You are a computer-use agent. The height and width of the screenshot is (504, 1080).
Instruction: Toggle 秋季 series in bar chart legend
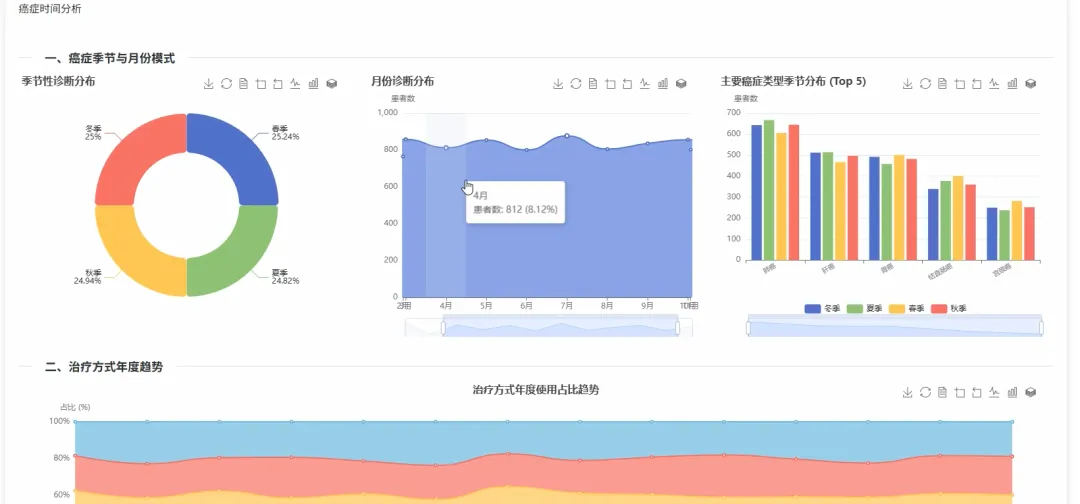948,308
